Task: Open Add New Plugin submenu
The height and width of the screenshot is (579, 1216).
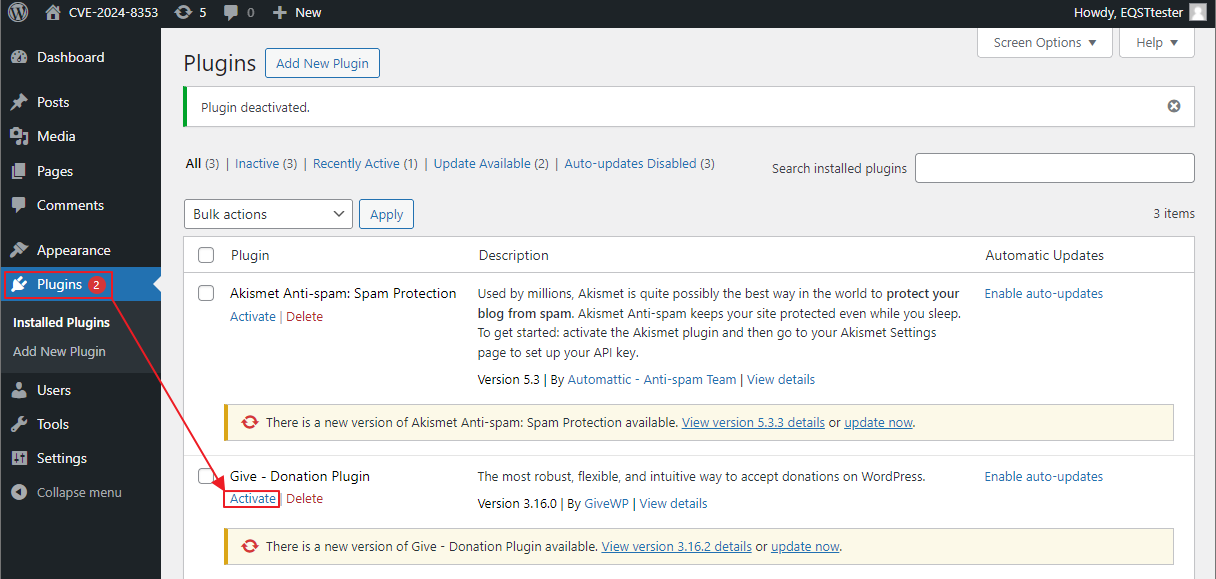Action: (59, 351)
